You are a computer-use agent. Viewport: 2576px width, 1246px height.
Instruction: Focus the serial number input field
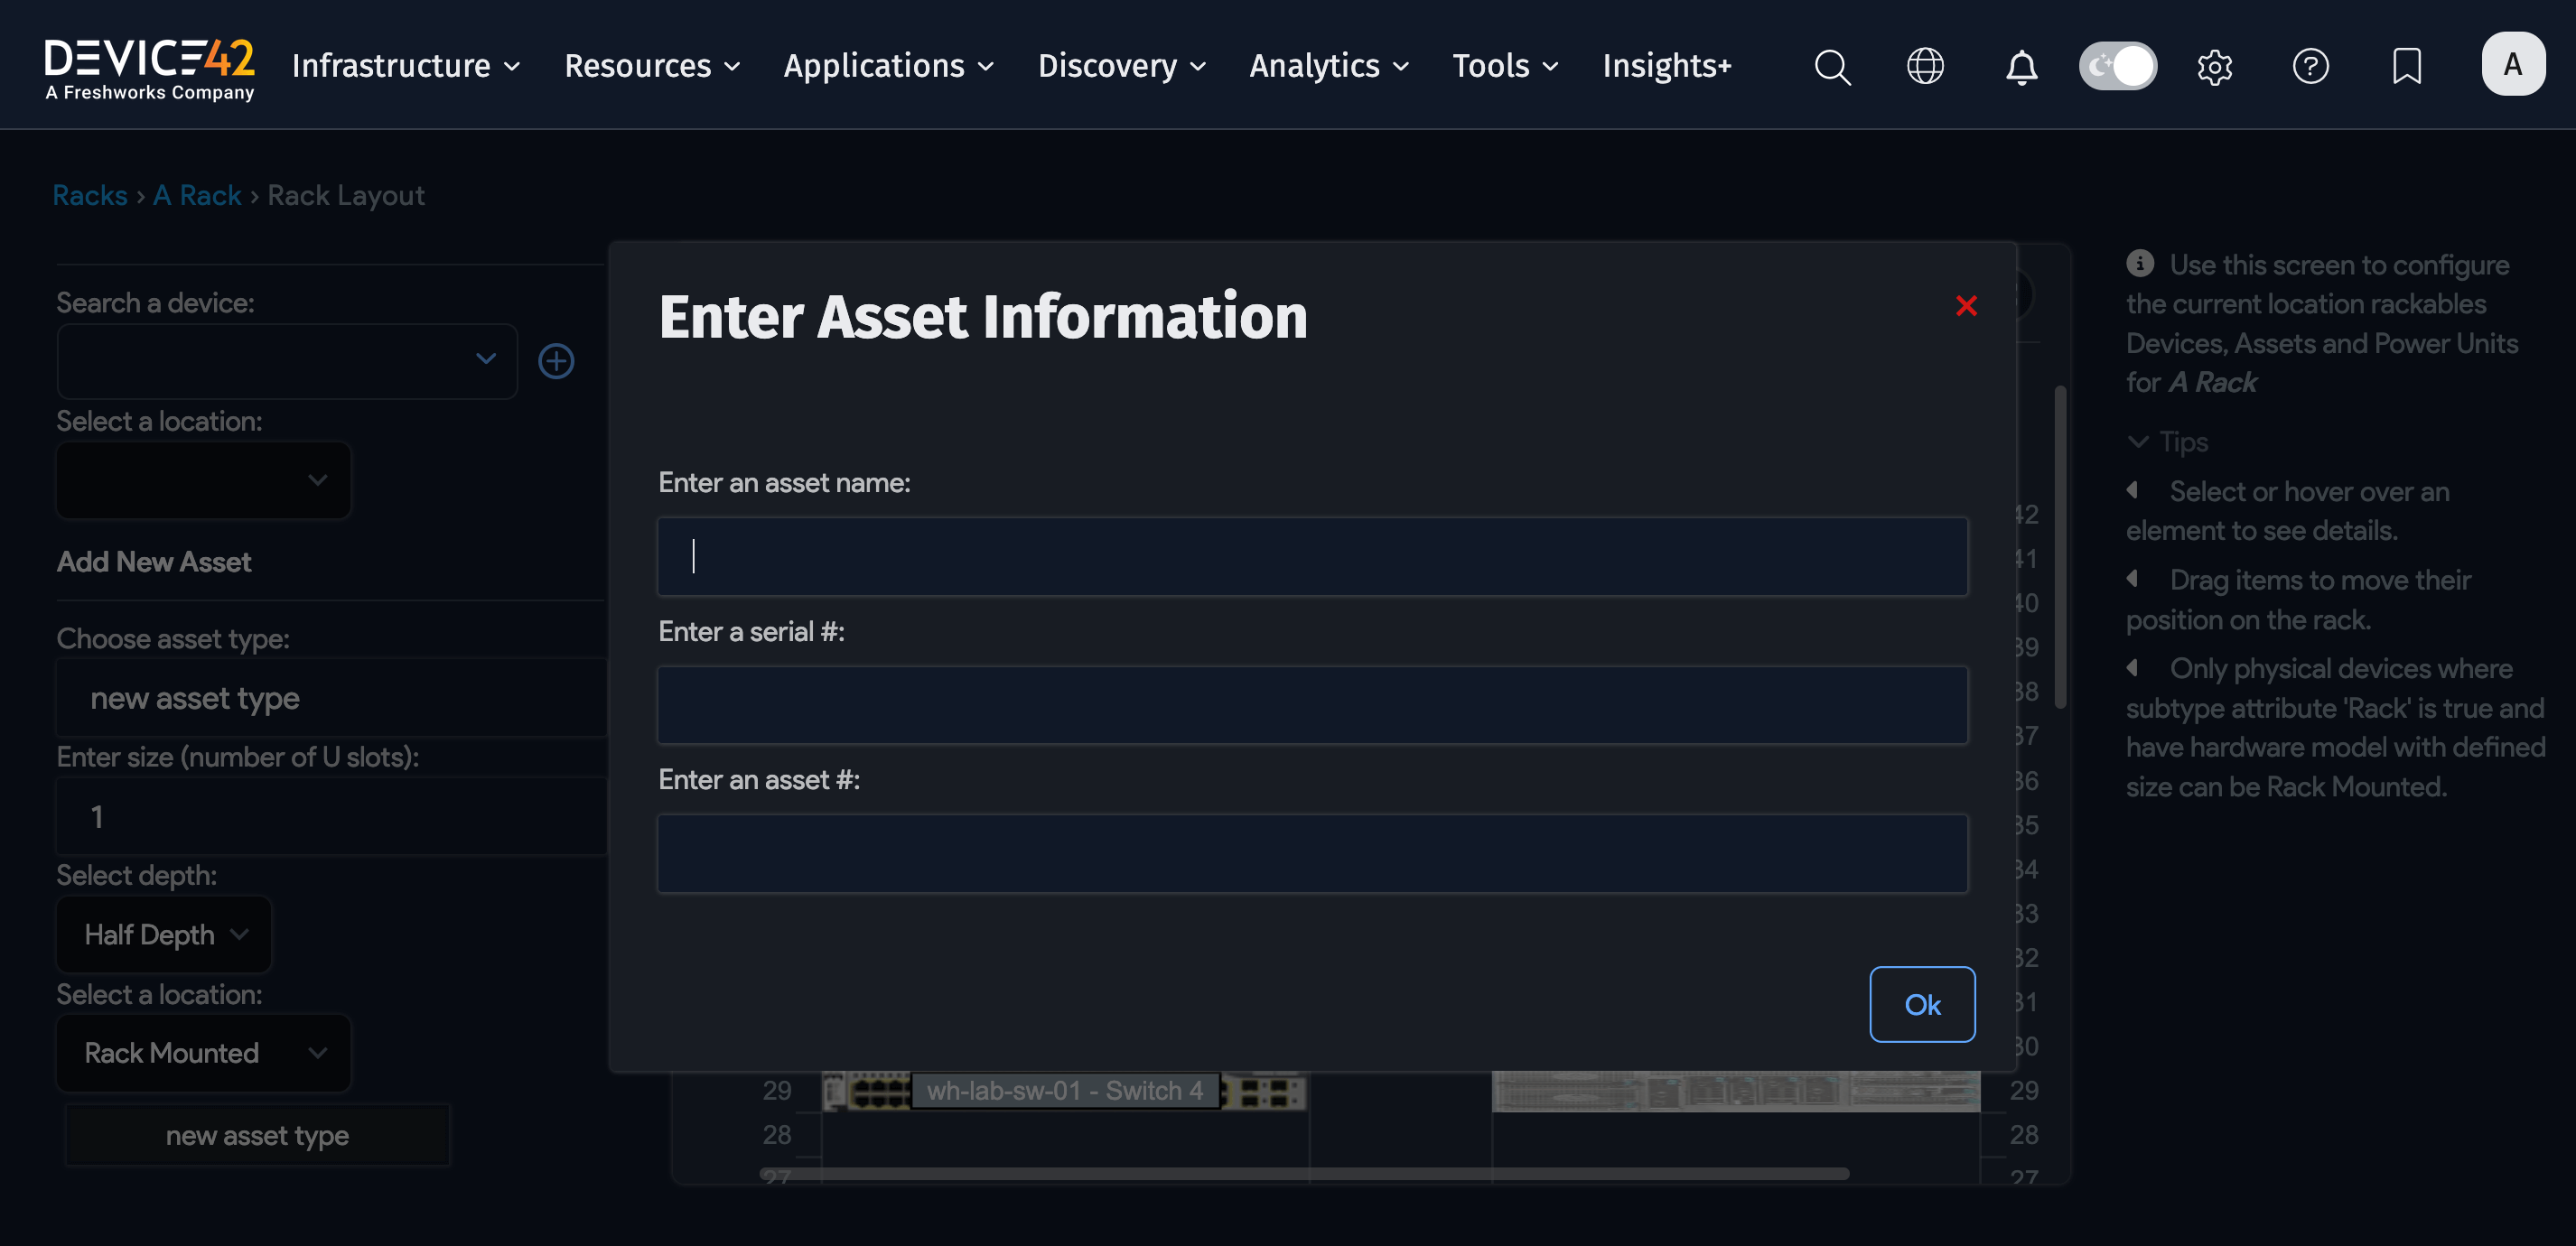pyautogui.click(x=1312, y=705)
